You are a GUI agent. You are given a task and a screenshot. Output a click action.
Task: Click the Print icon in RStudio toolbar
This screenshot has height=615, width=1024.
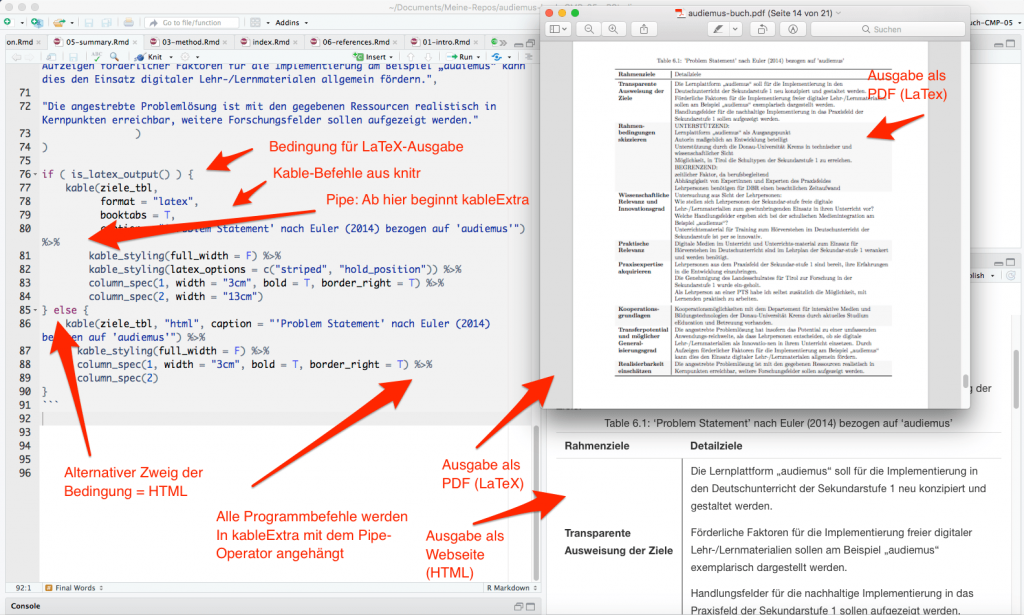(128, 22)
